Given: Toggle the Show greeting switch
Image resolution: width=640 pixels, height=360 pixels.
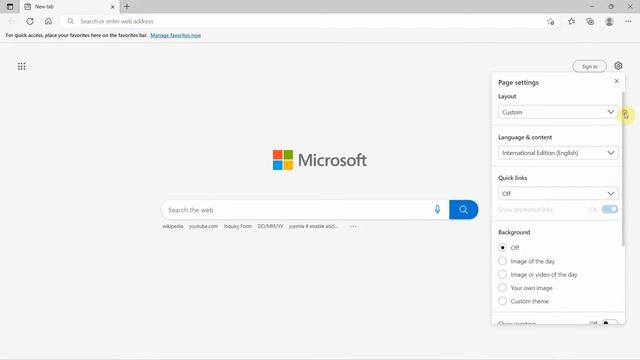Looking at the screenshot, I should pos(610,323).
